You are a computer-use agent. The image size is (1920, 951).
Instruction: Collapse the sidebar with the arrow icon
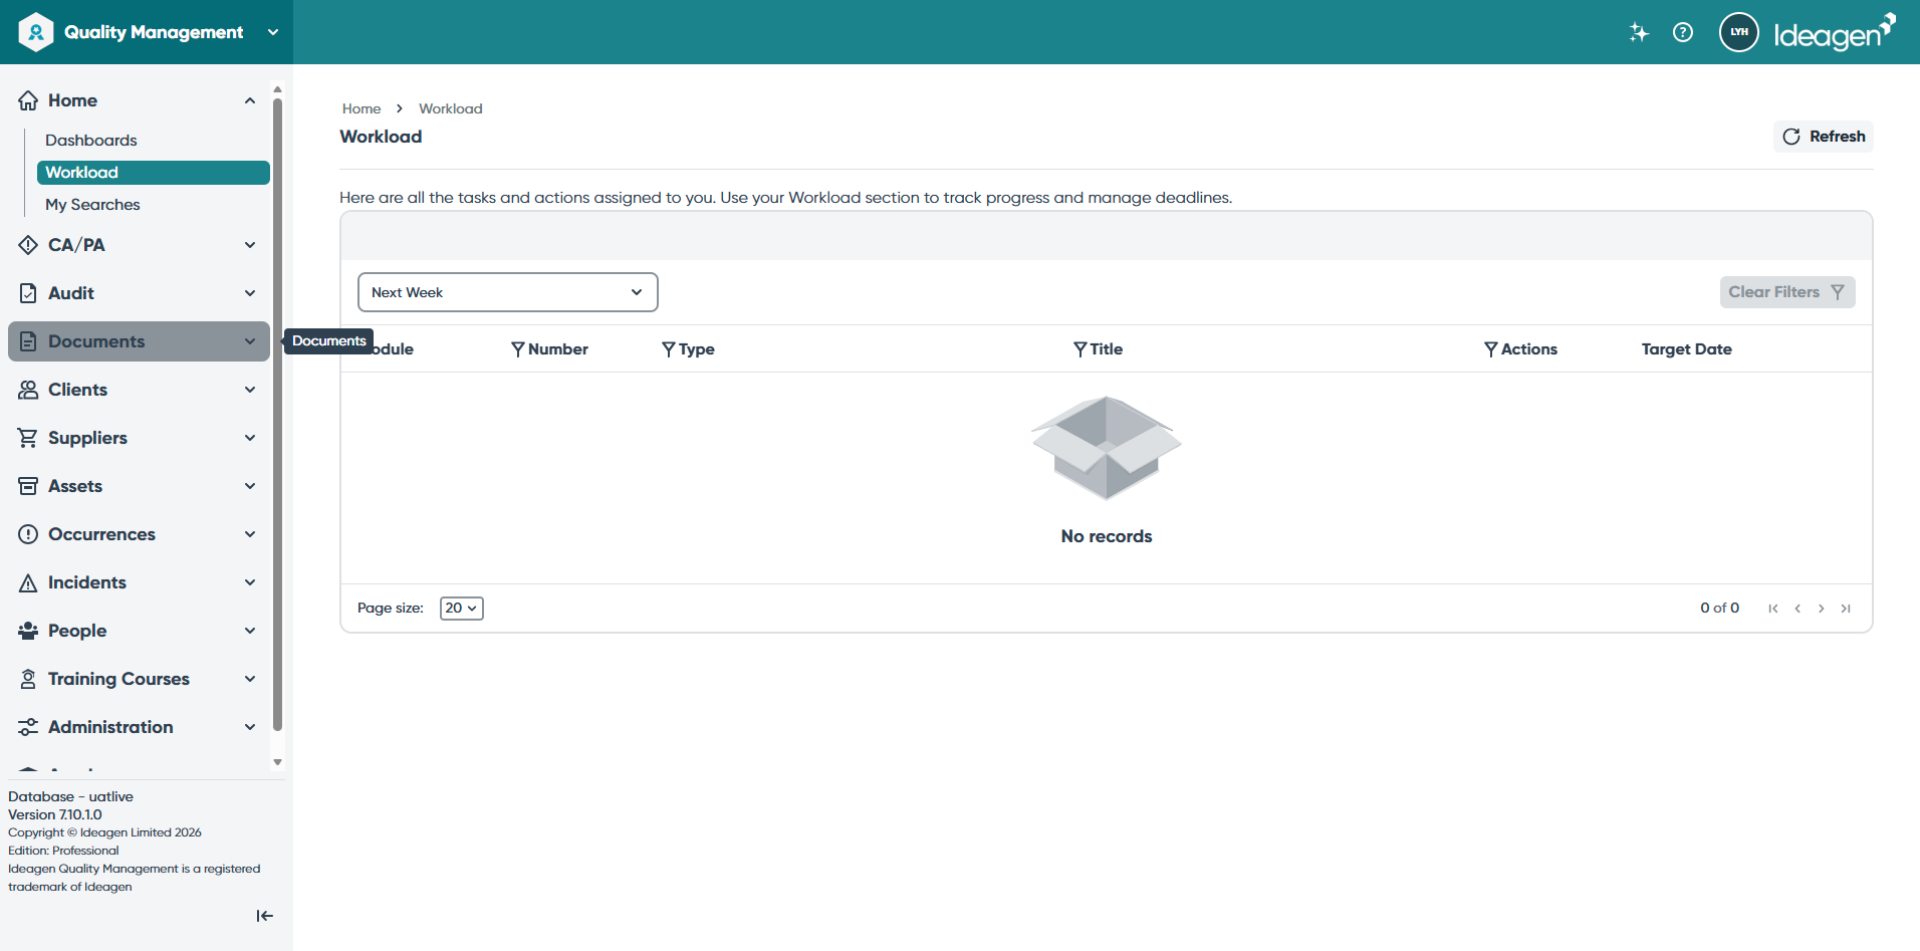pos(264,916)
